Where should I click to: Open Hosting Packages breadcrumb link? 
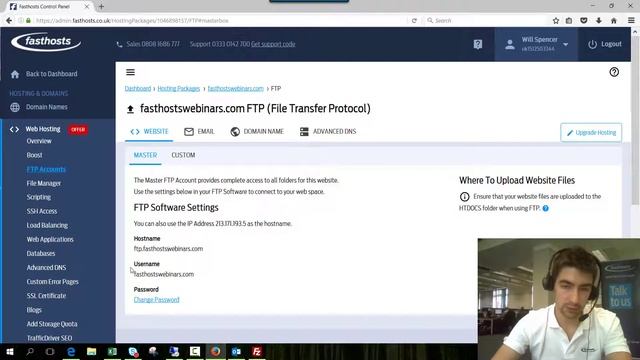(x=179, y=89)
